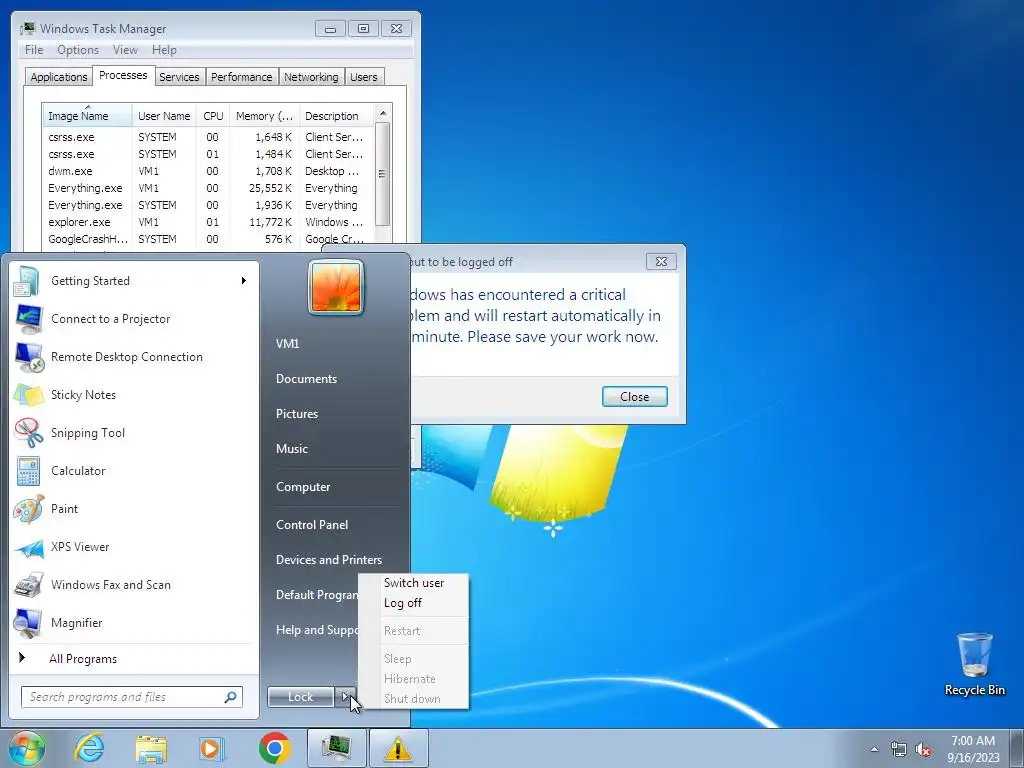Open Windows Explorer folder on taskbar

point(151,748)
